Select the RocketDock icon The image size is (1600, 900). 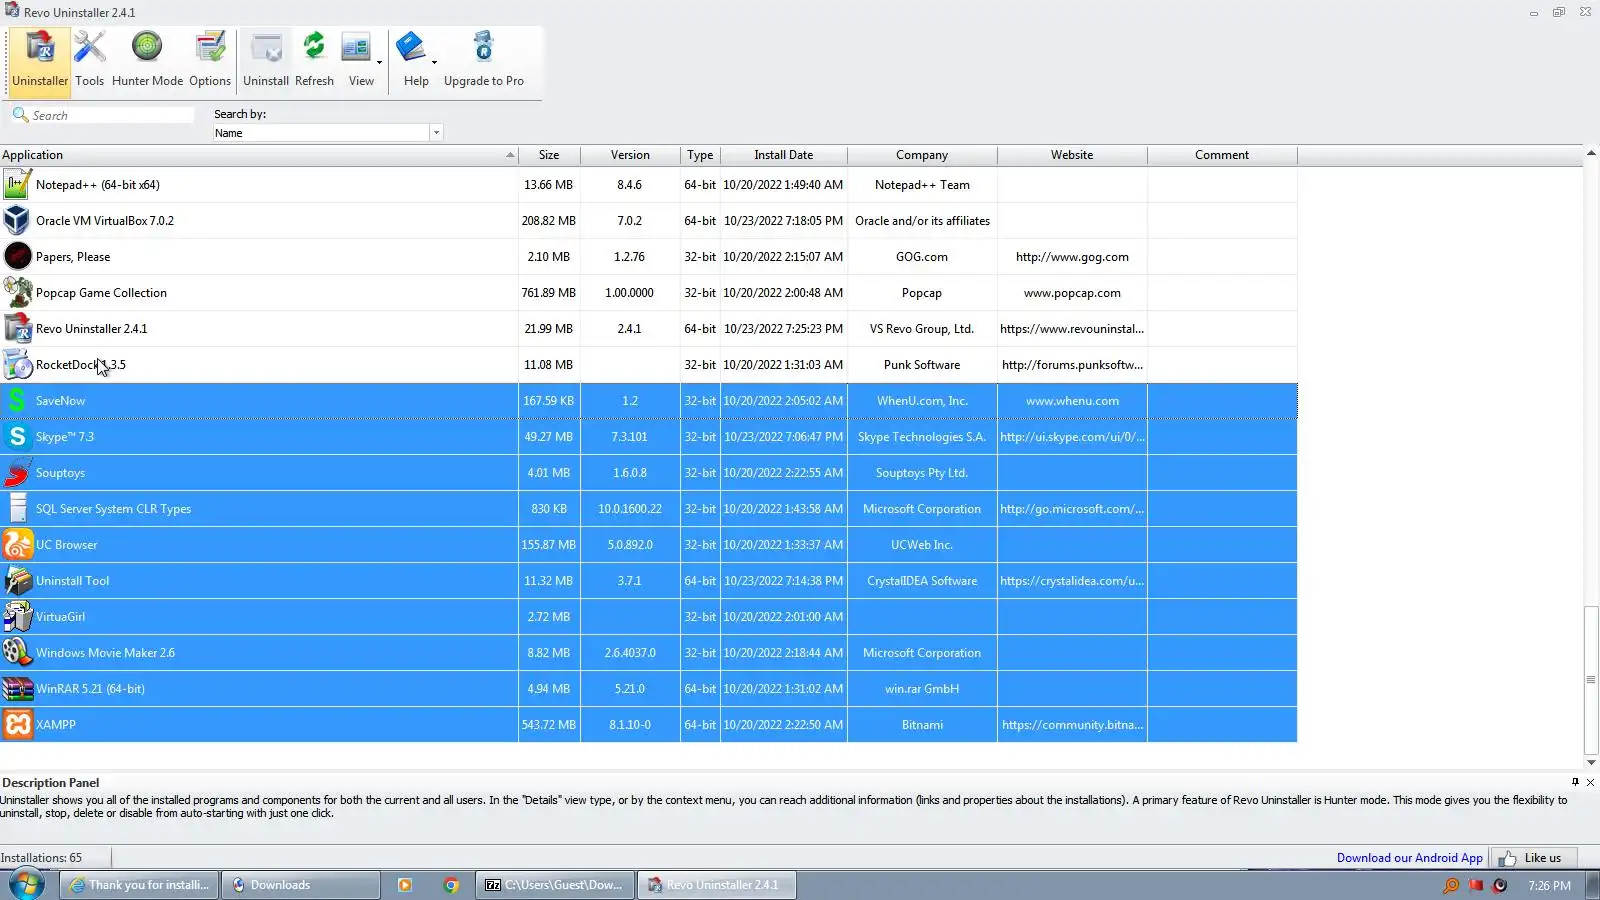pyautogui.click(x=17, y=365)
